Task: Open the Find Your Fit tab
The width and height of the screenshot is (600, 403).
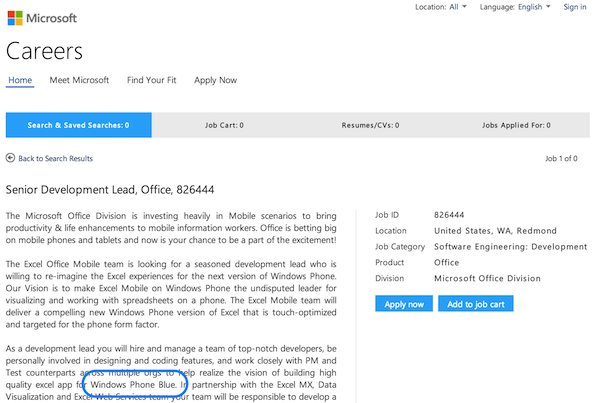Action: [152, 80]
